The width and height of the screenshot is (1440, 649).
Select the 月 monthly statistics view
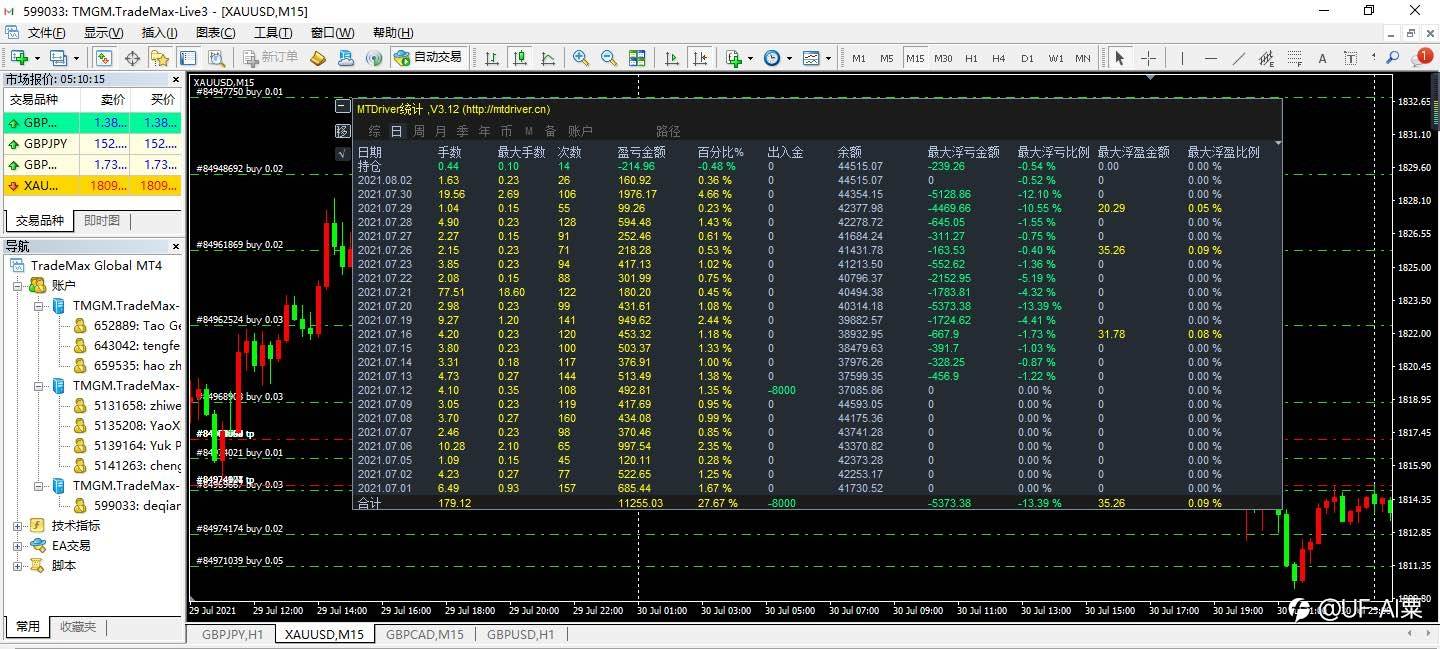[x=441, y=131]
